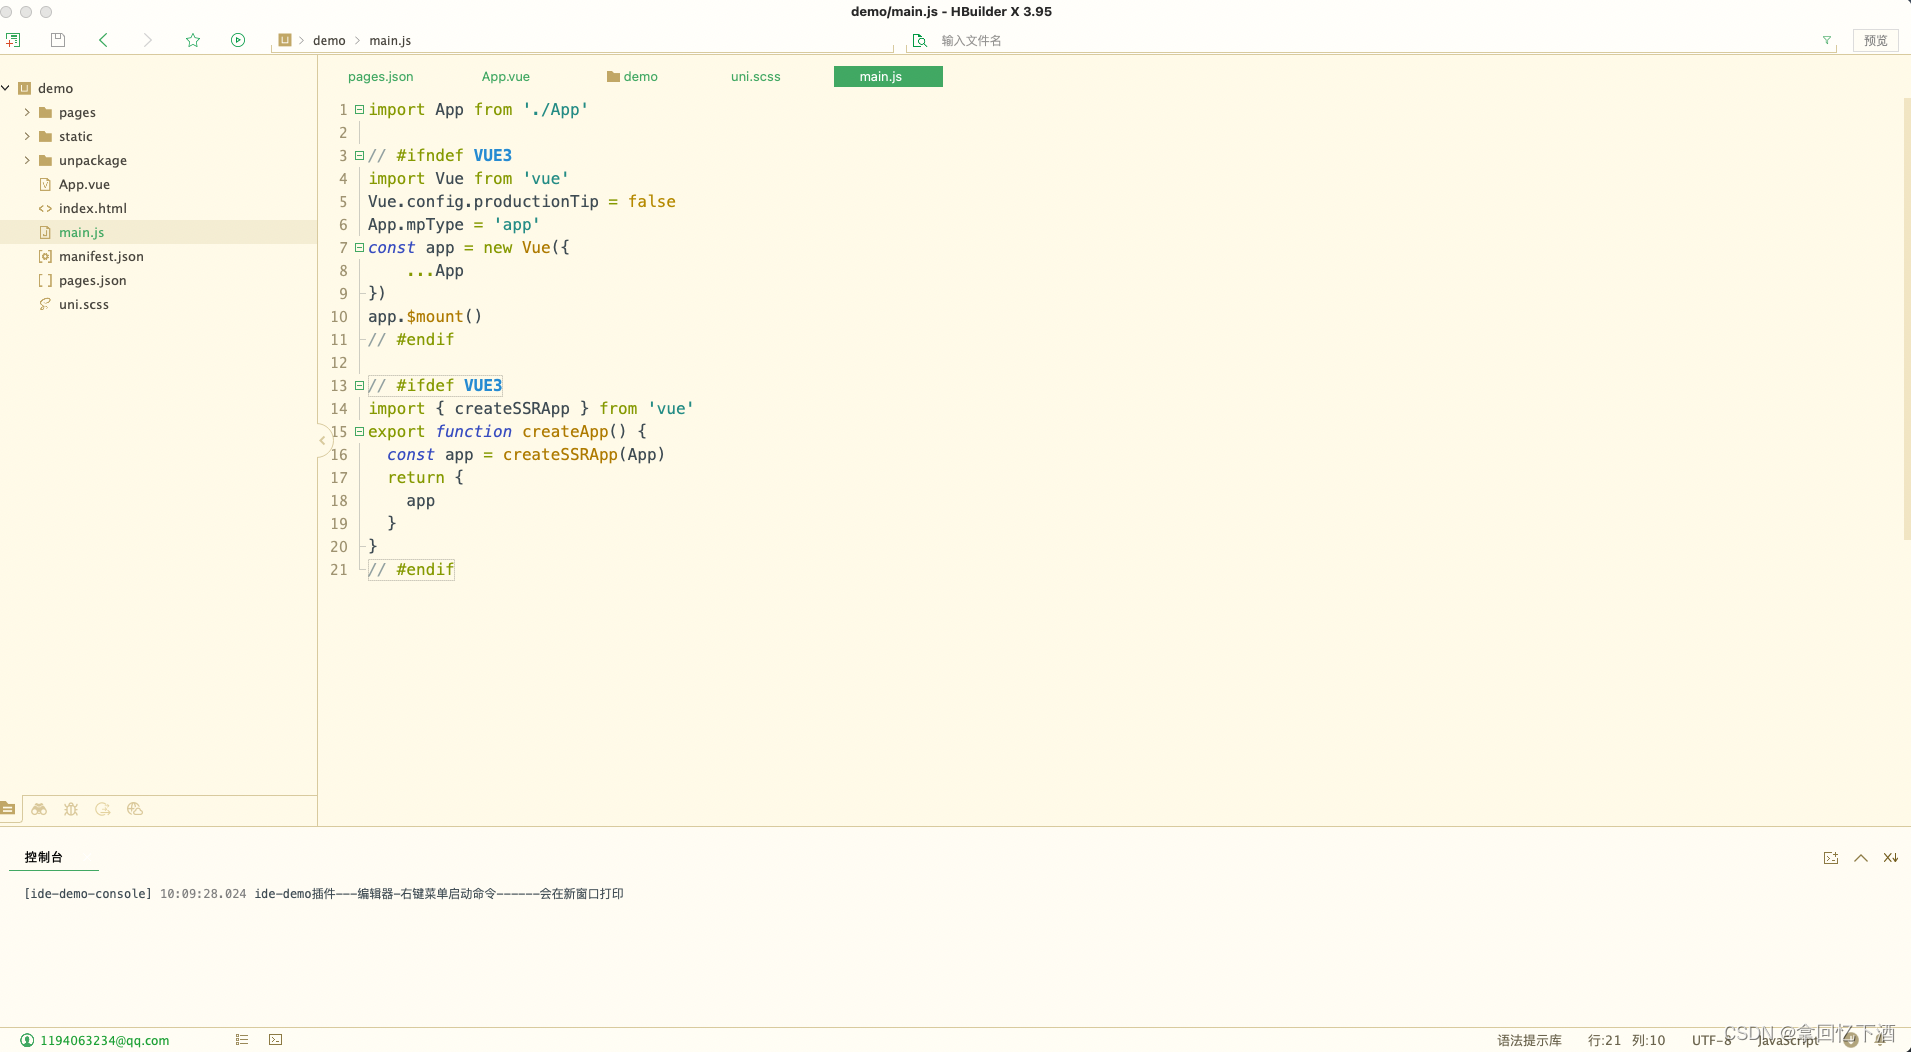Click the new file toolbar icon

(x=12, y=40)
